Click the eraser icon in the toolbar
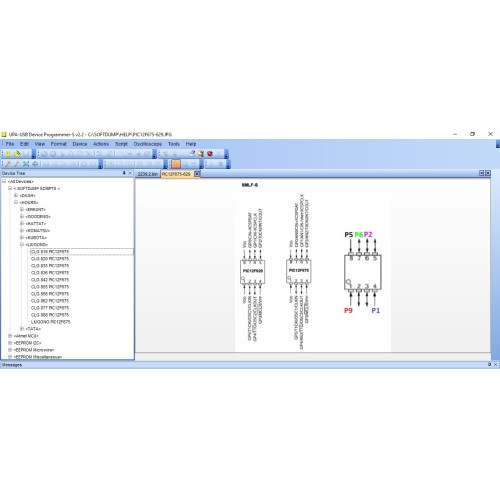 [x=192, y=154]
